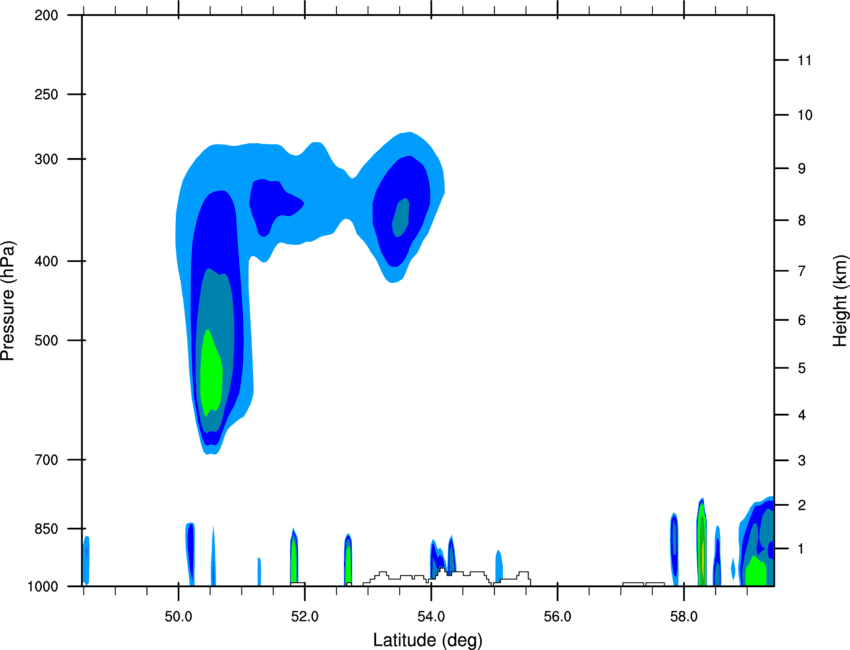850x650 pixels.
Task: Click the 300 pressure axis label
Action: click(x=46, y=159)
